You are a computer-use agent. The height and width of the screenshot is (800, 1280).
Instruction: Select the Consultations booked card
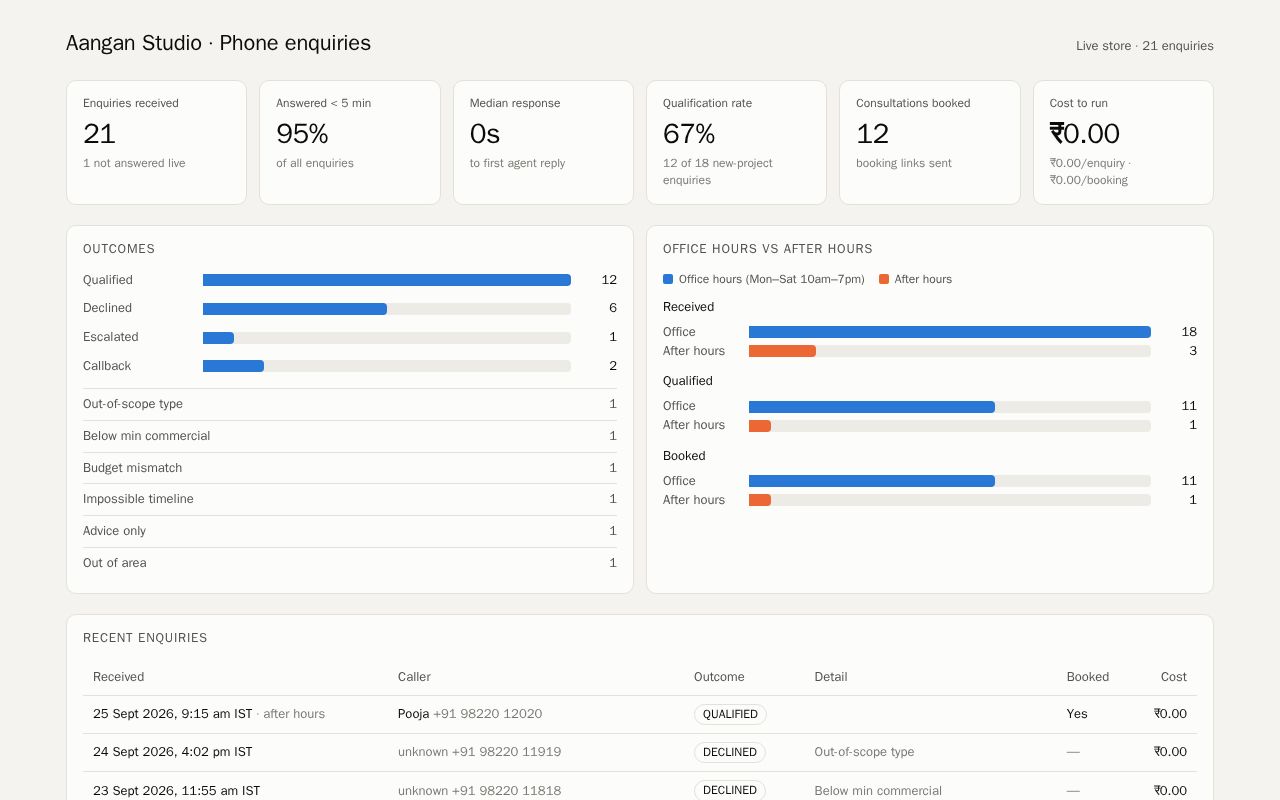point(930,142)
